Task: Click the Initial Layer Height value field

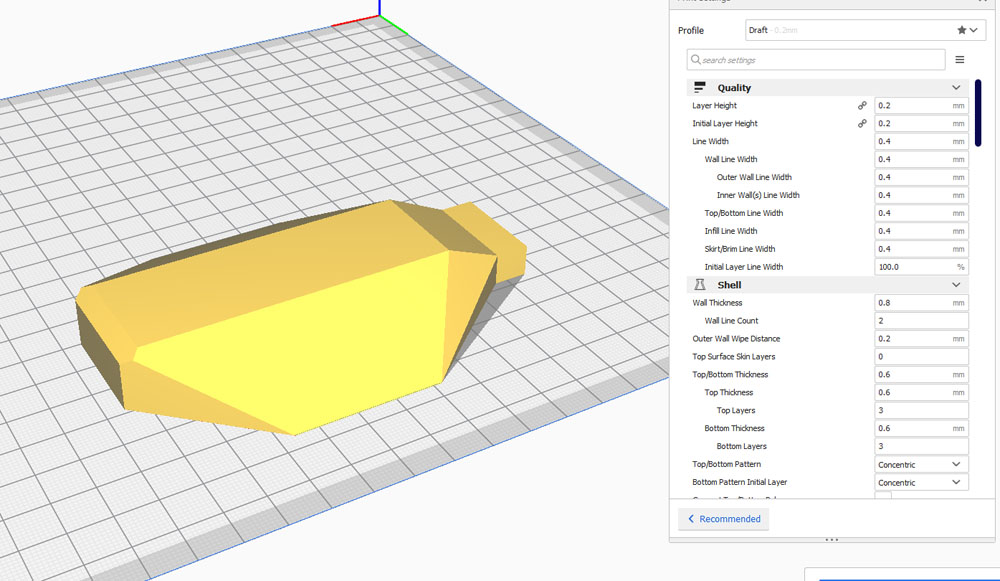Action: tap(921, 123)
